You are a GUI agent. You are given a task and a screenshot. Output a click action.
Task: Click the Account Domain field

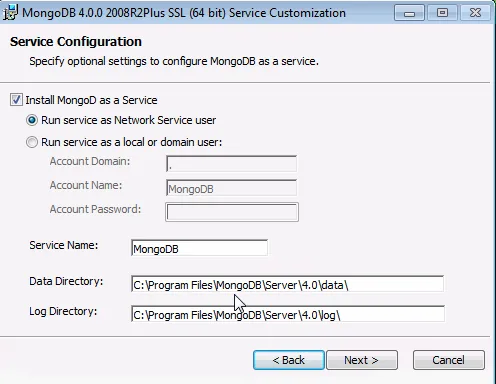[231, 164]
